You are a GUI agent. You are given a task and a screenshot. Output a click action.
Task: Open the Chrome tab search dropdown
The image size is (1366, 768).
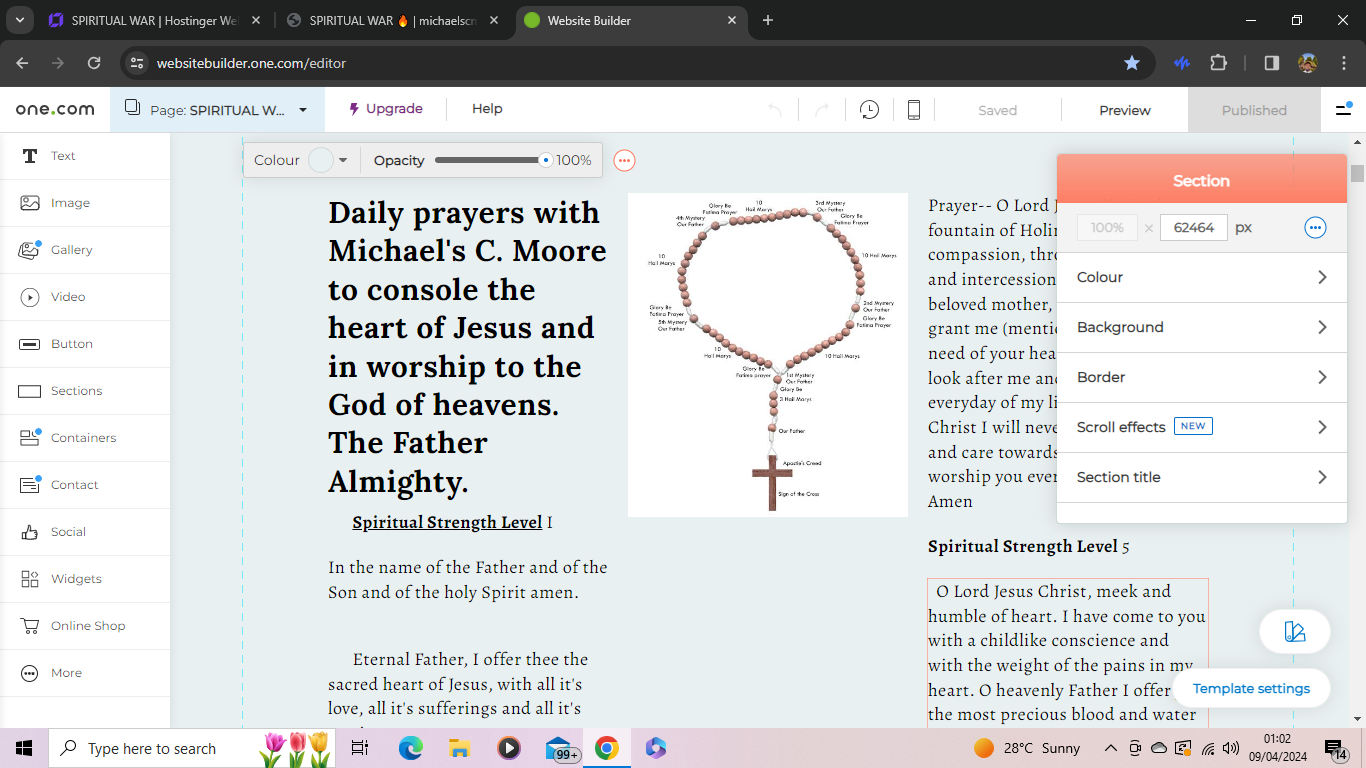[x=22, y=20]
